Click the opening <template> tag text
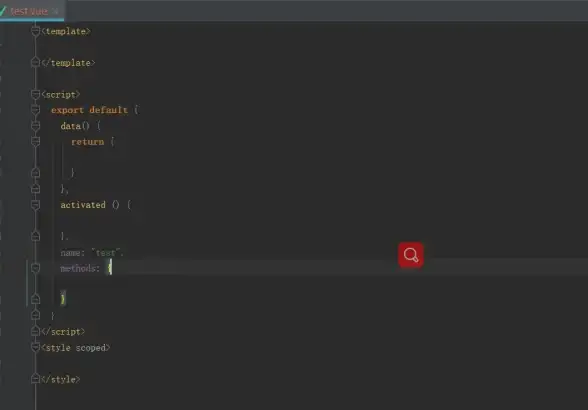 (x=66, y=32)
